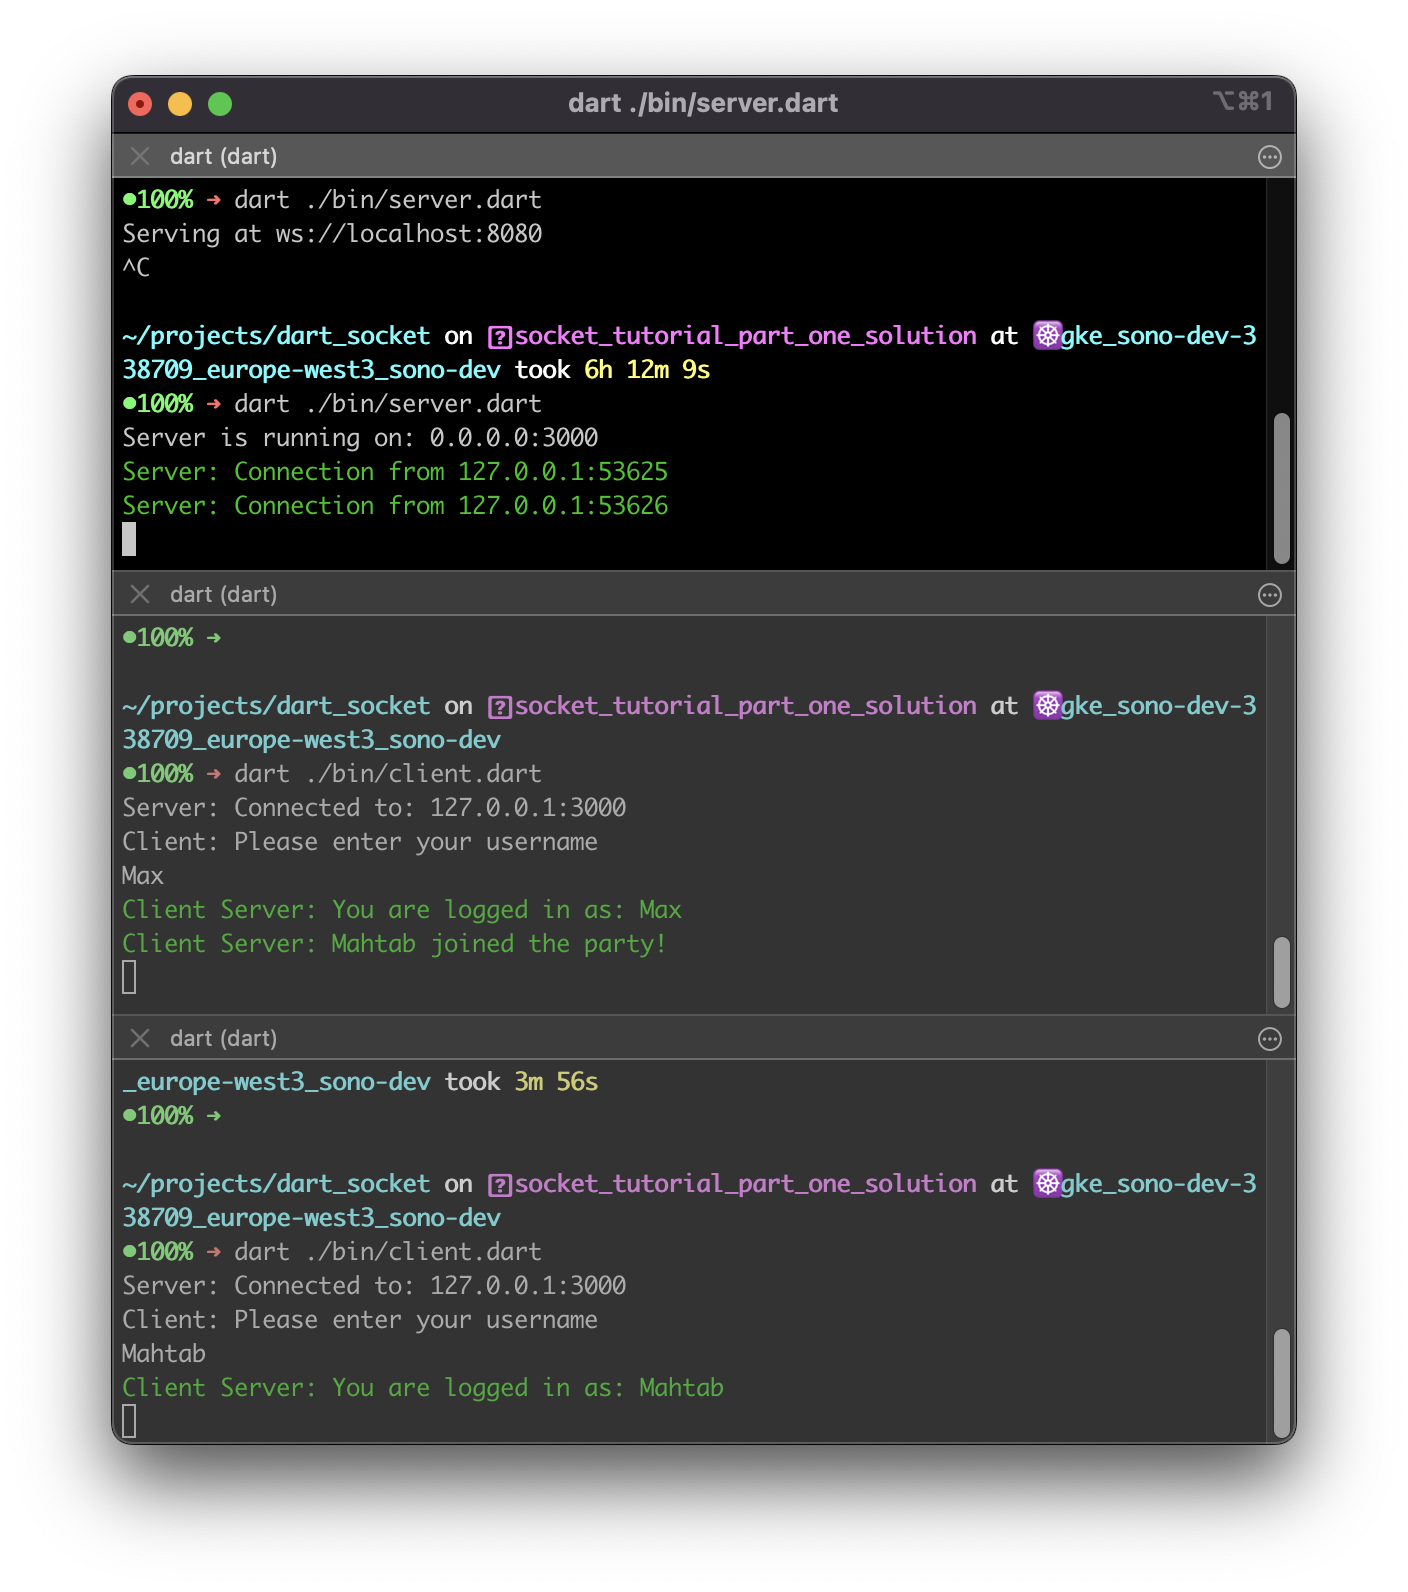Click 'Please enter your username' in bottom pane
The height and width of the screenshot is (1592, 1408).
tap(416, 1320)
